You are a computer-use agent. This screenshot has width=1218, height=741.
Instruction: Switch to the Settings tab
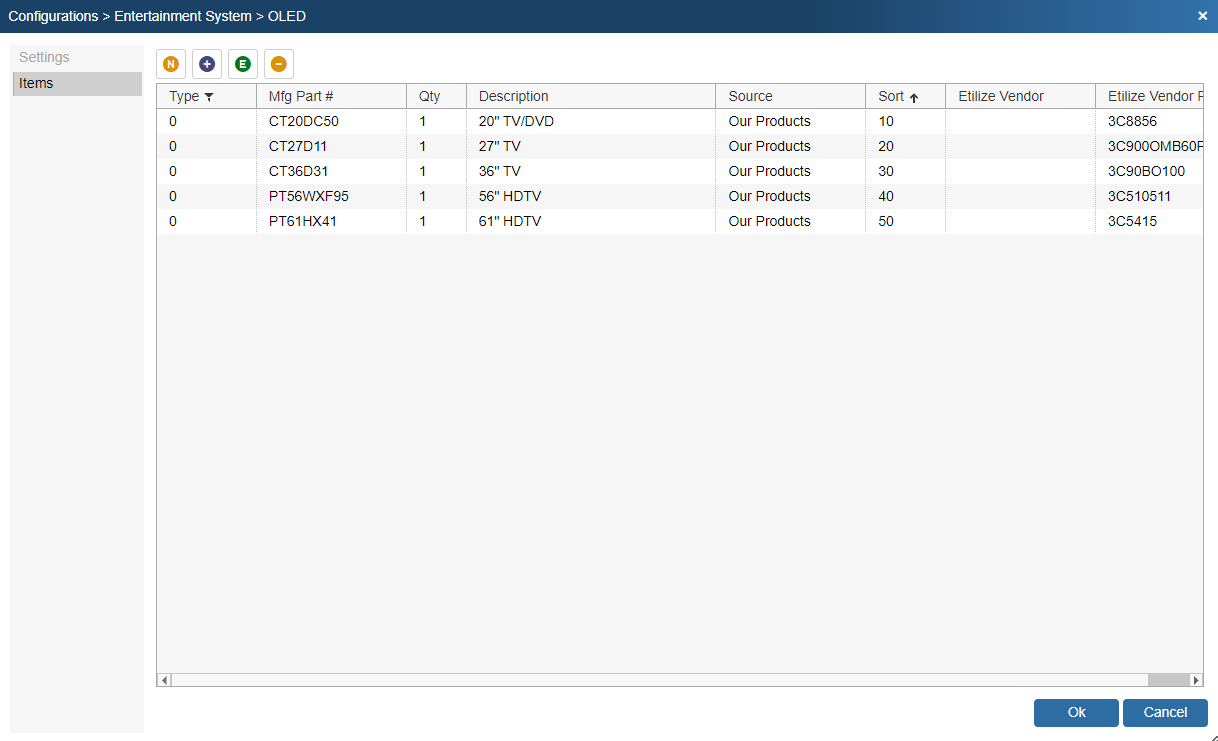(x=44, y=58)
